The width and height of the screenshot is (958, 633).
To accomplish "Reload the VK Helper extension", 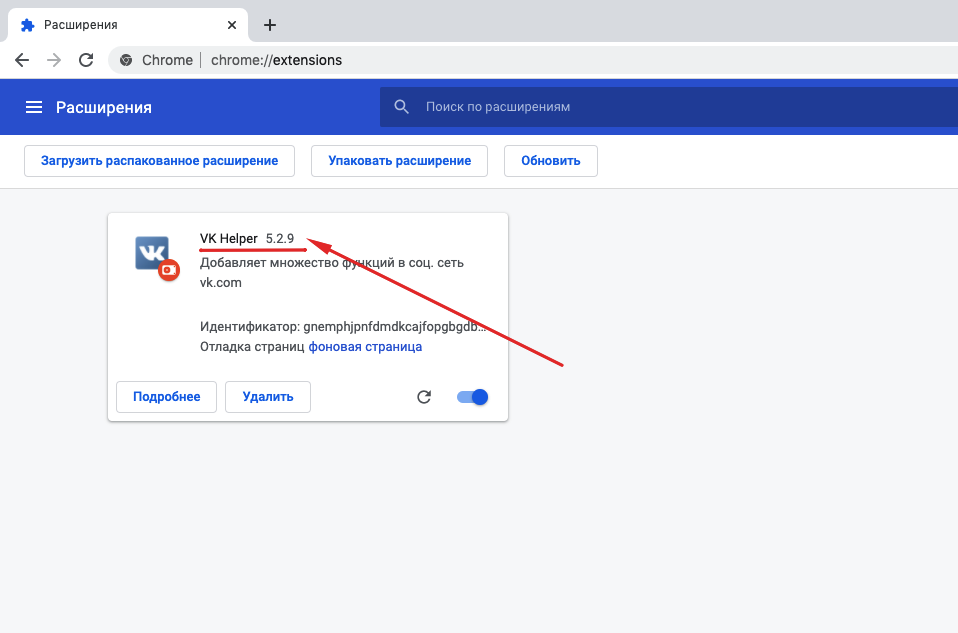I will (424, 397).
